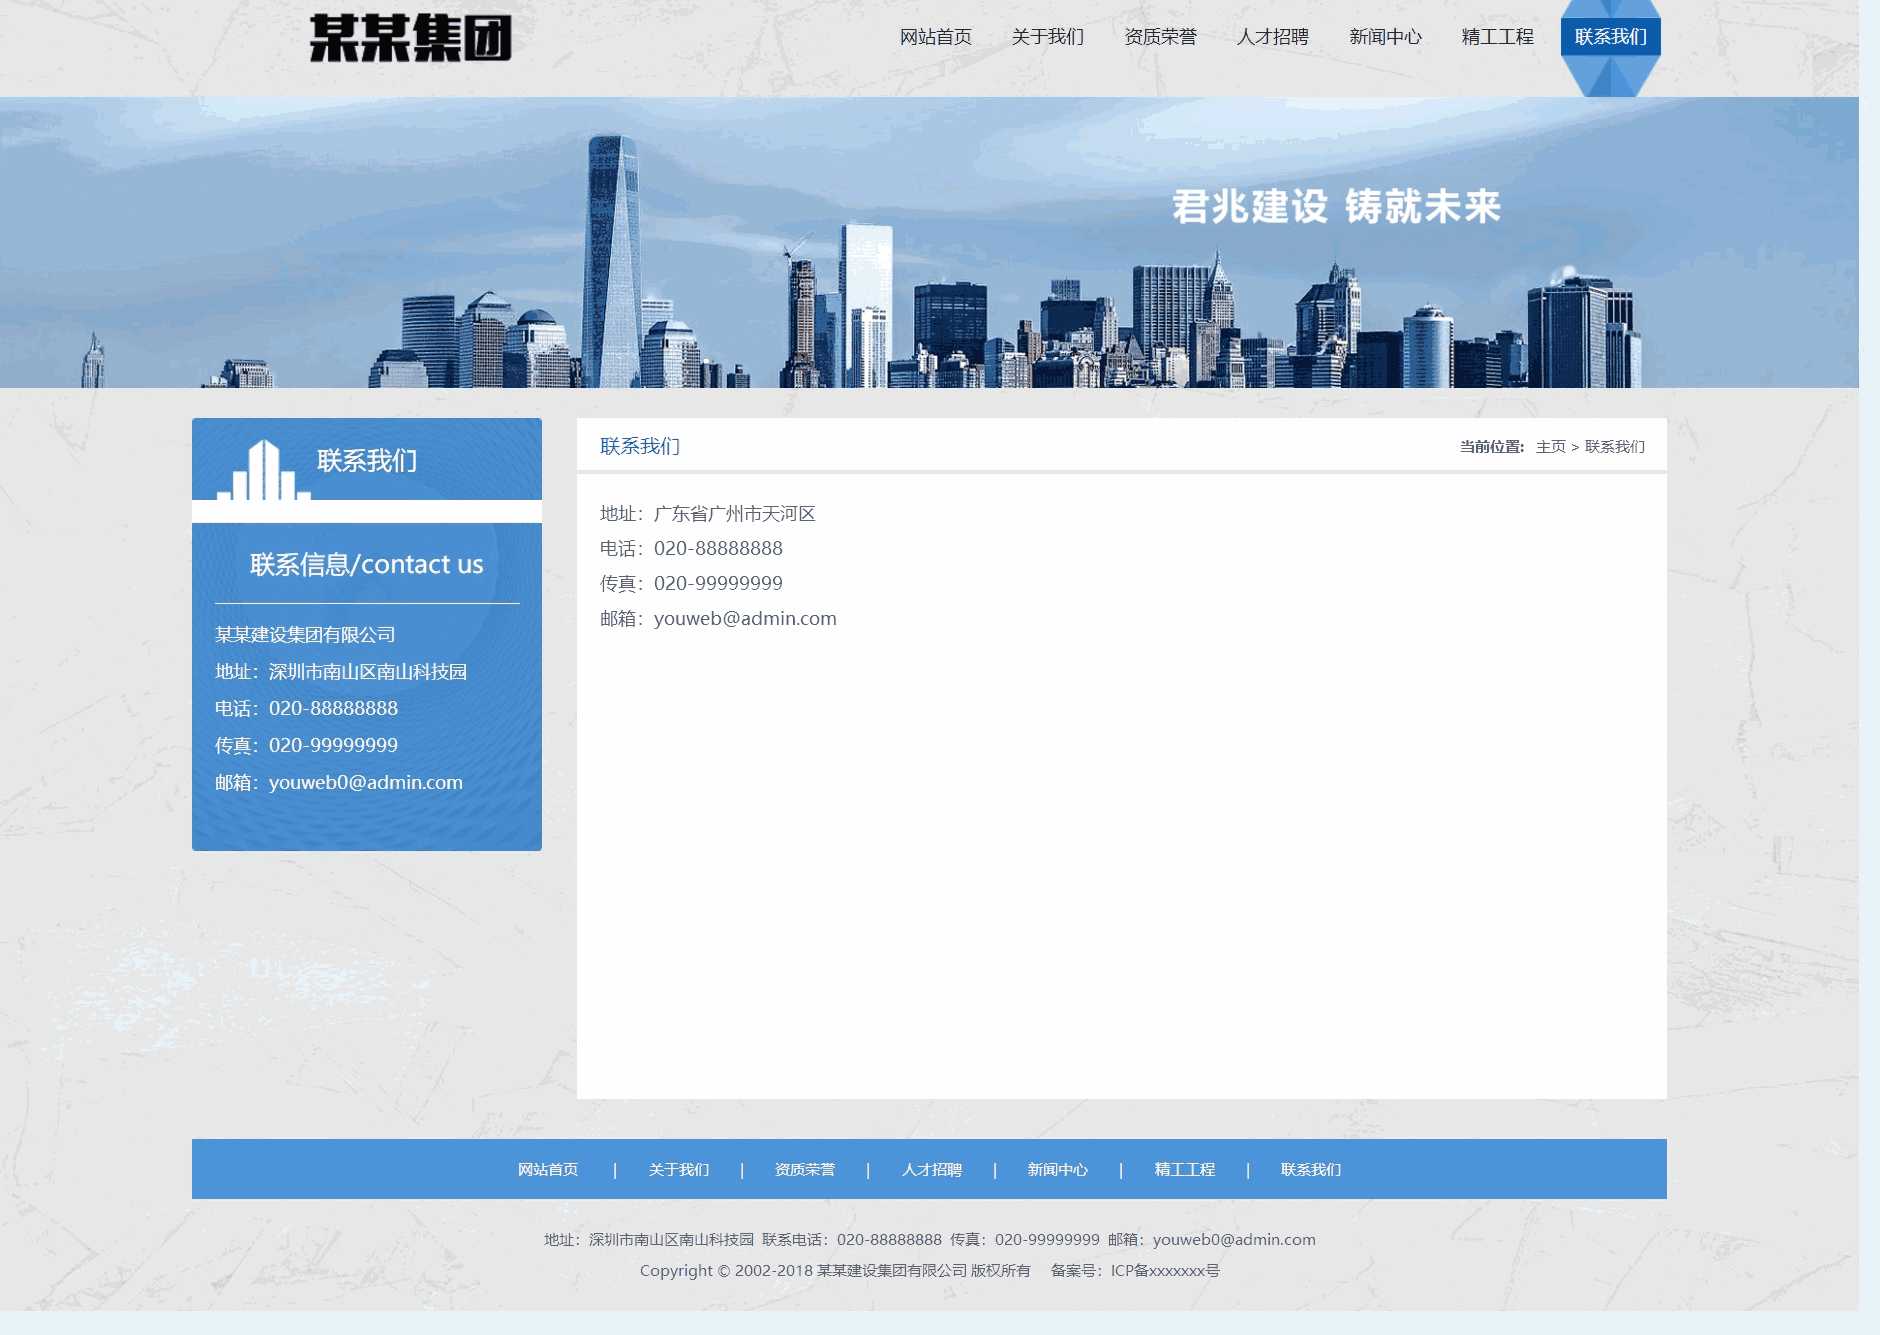Open 网站首页 in the footer bar

[x=548, y=1170]
